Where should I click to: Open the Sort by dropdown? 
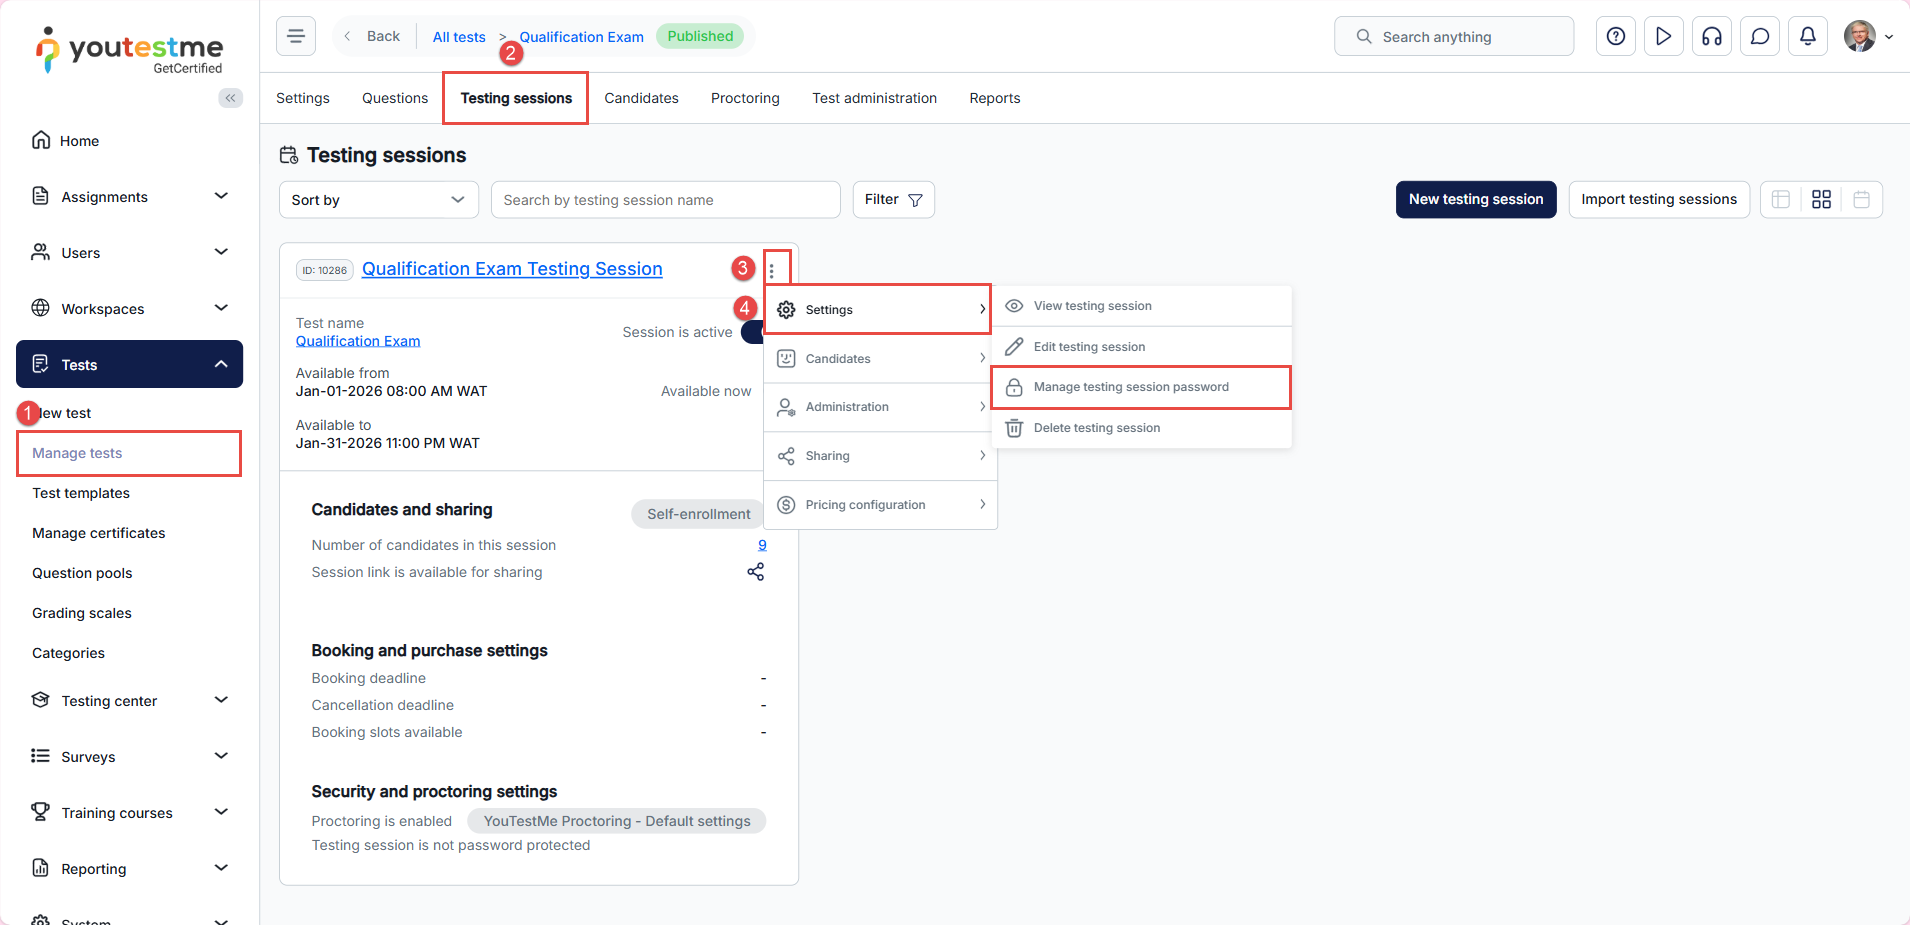pyautogui.click(x=378, y=200)
